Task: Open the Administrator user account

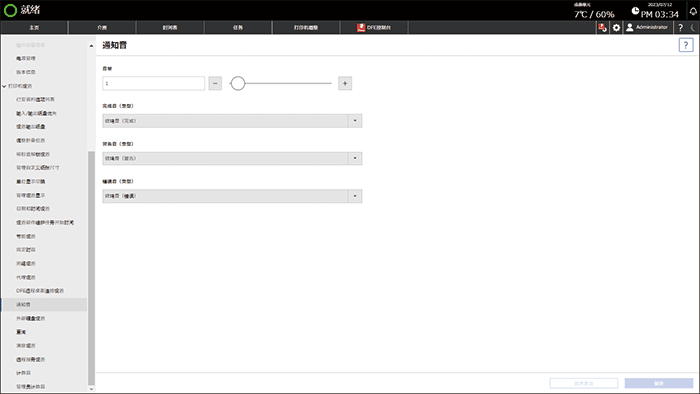Action: [646, 28]
